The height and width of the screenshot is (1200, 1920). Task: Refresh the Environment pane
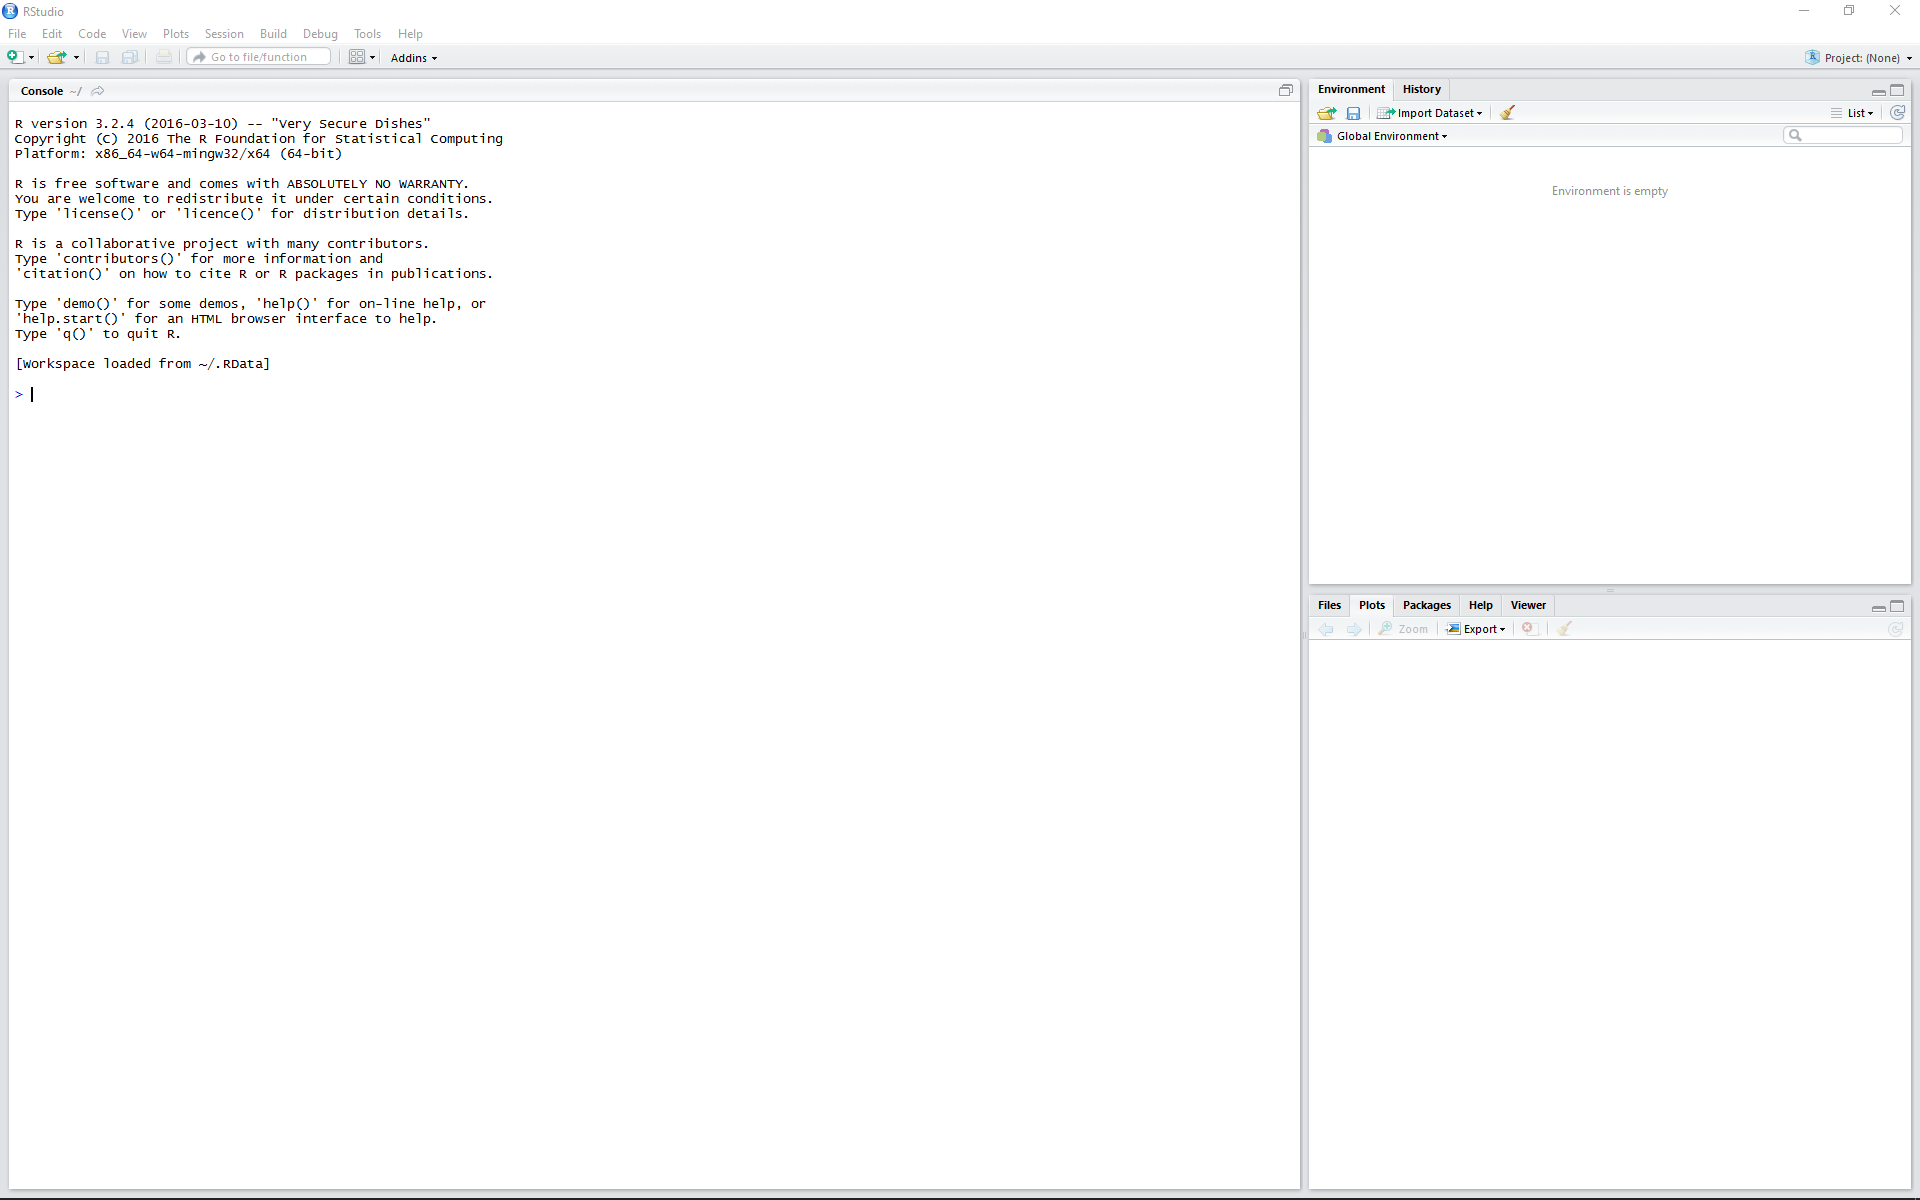coord(1897,113)
